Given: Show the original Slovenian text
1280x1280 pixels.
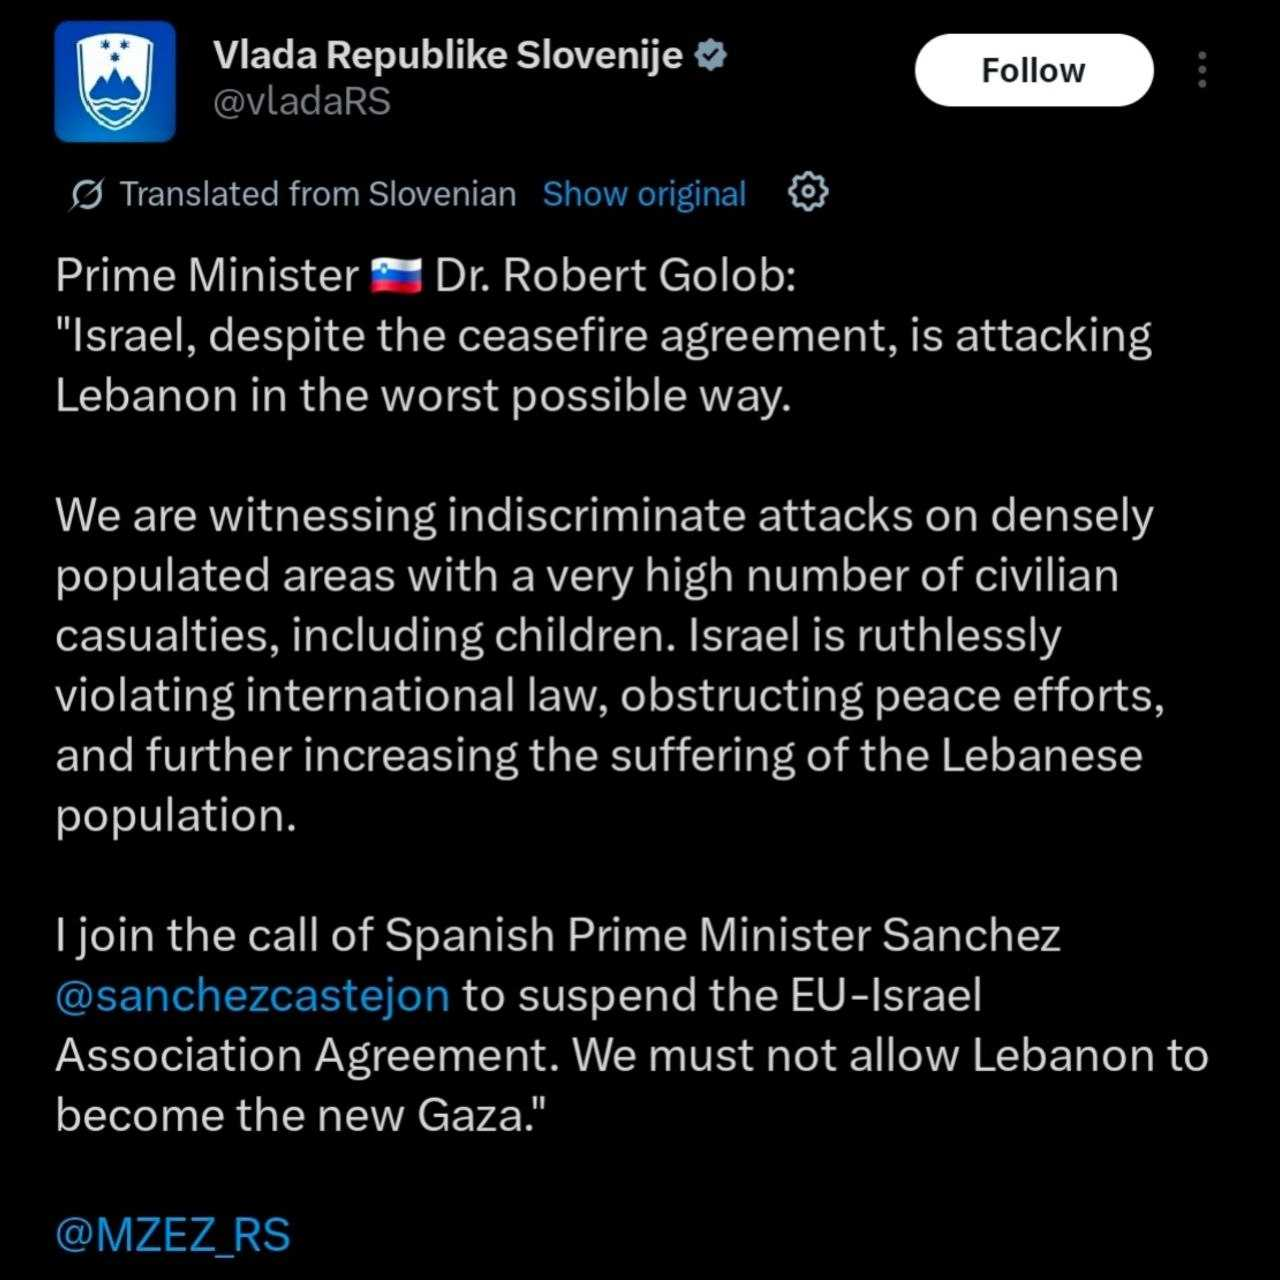Looking at the screenshot, I should click(x=644, y=194).
